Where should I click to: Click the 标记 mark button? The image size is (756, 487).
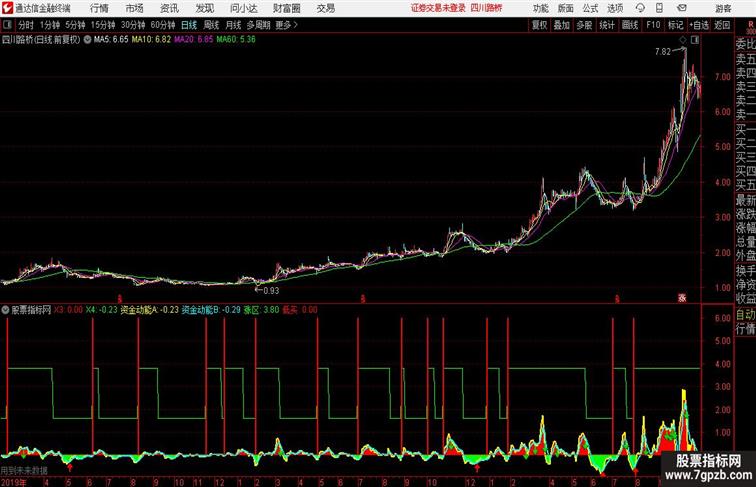[x=675, y=25]
